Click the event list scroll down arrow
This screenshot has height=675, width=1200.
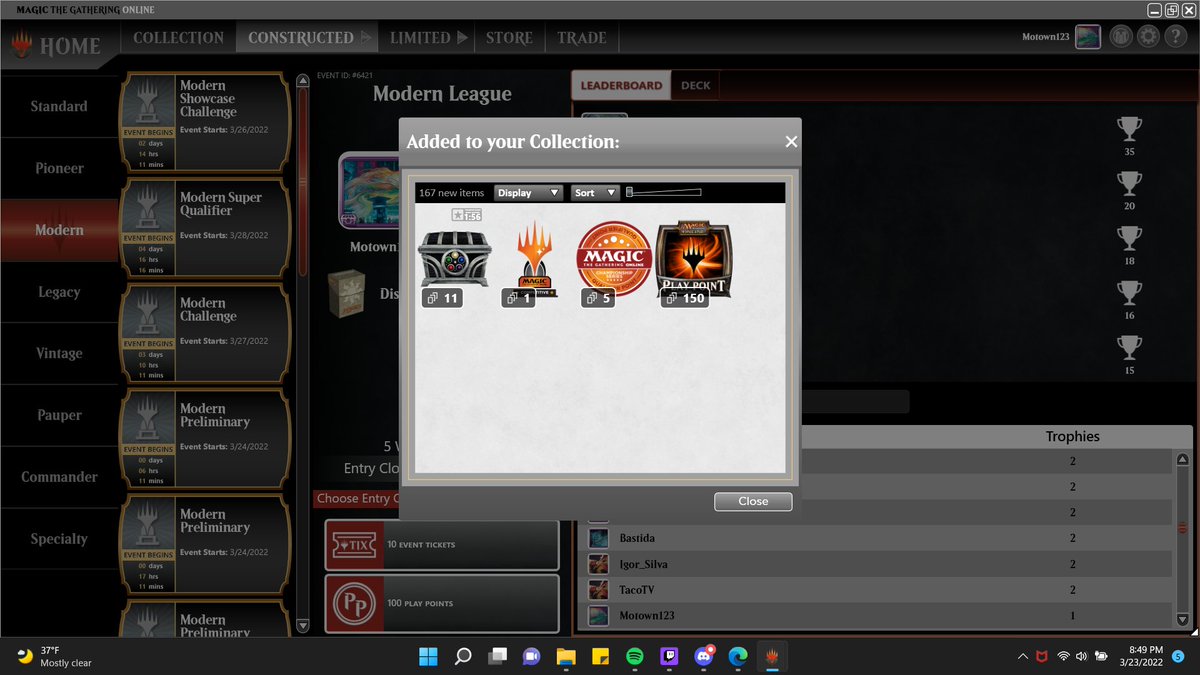point(304,627)
